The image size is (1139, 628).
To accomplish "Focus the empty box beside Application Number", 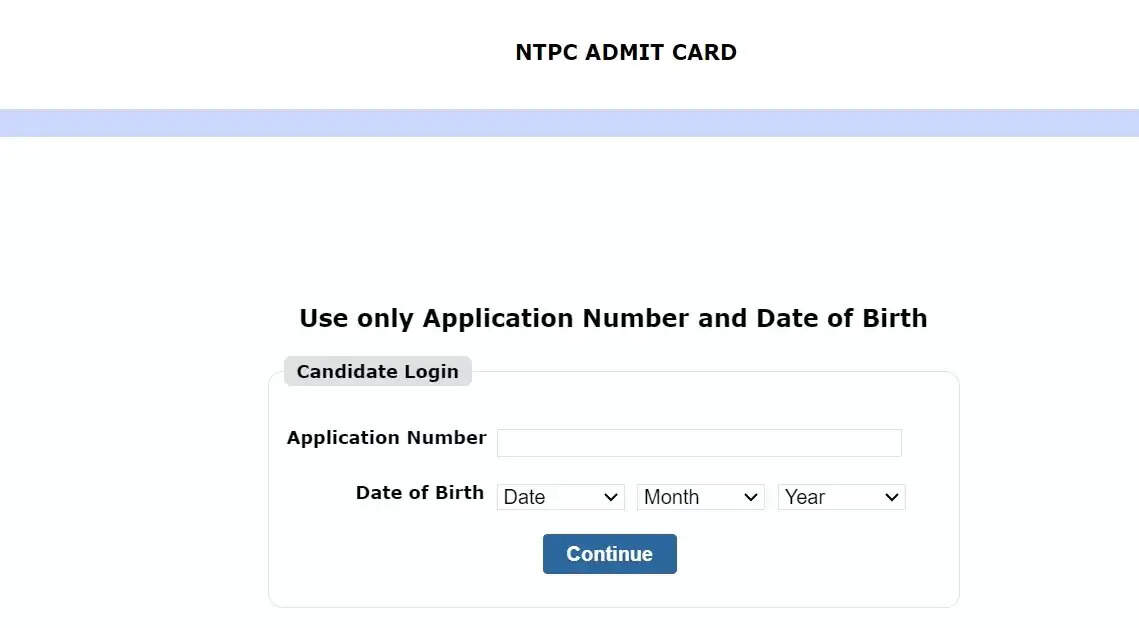I will tap(699, 443).
